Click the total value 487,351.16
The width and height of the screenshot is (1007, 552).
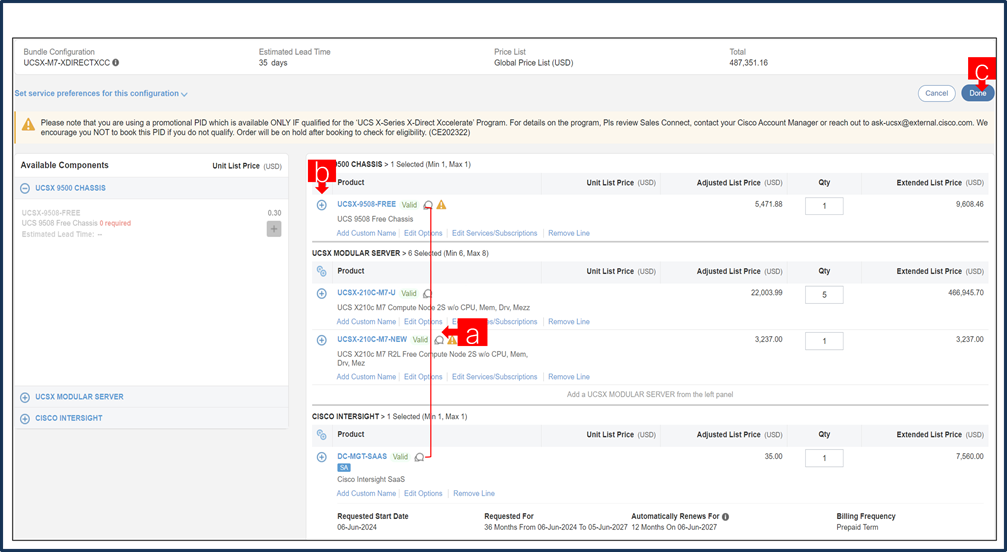pyautogui.click(x=749, y=63)
